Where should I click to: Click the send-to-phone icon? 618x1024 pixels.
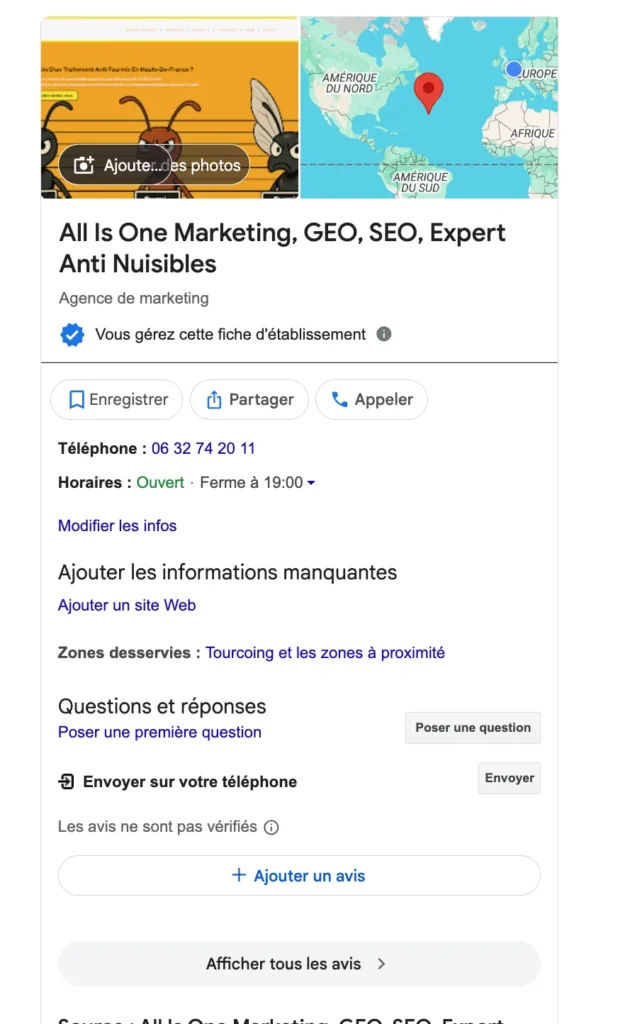pyautogui.click(x=67, y=782)
